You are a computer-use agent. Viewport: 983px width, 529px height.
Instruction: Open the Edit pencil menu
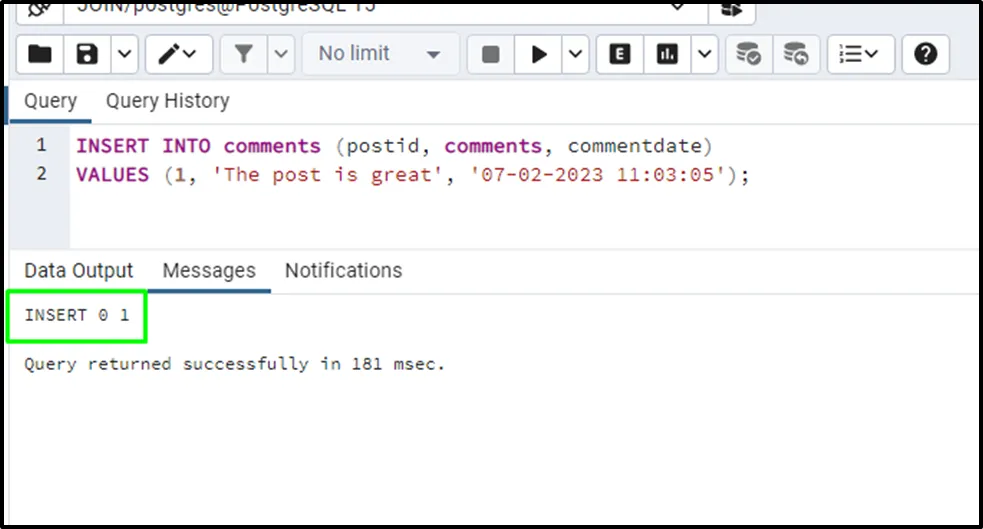pos(178,54)
